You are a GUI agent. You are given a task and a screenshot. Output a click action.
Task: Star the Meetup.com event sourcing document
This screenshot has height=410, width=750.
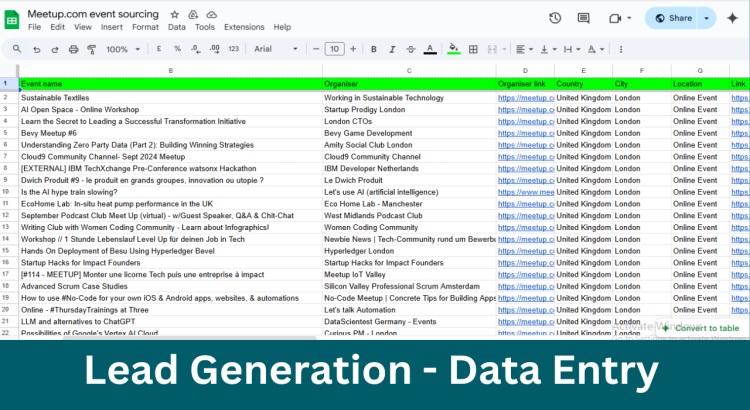(x=175, y=14)
